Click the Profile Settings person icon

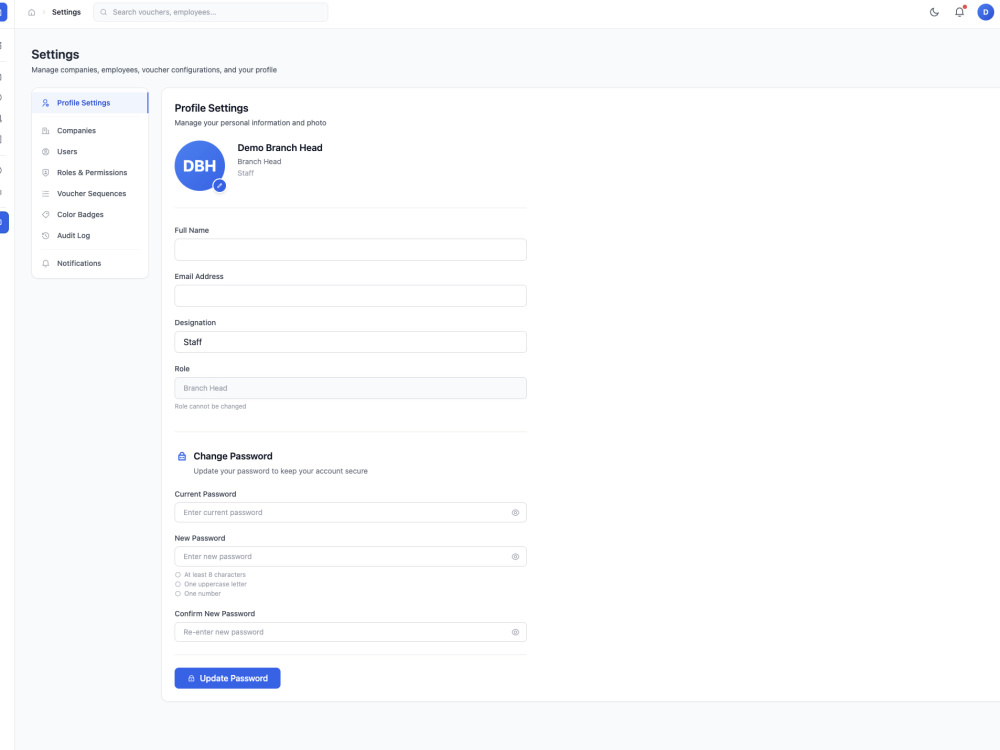coord(45,103)
